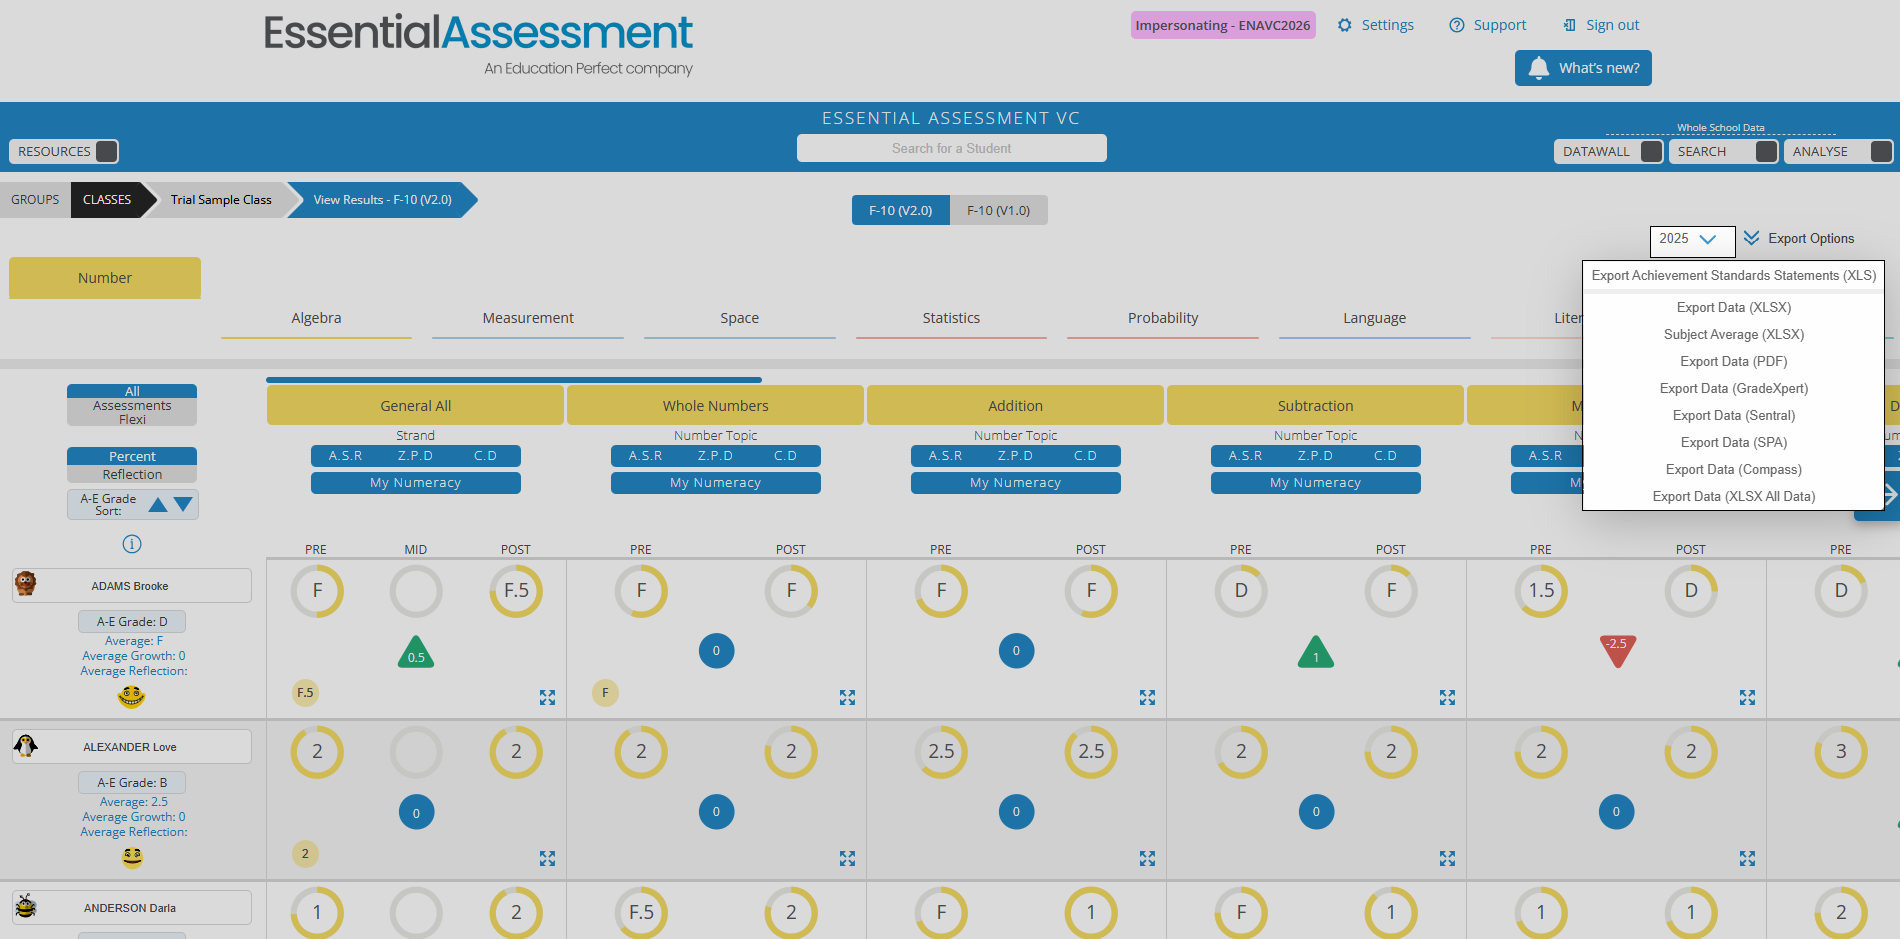Click the Addition topic header

click(1015, 405)
